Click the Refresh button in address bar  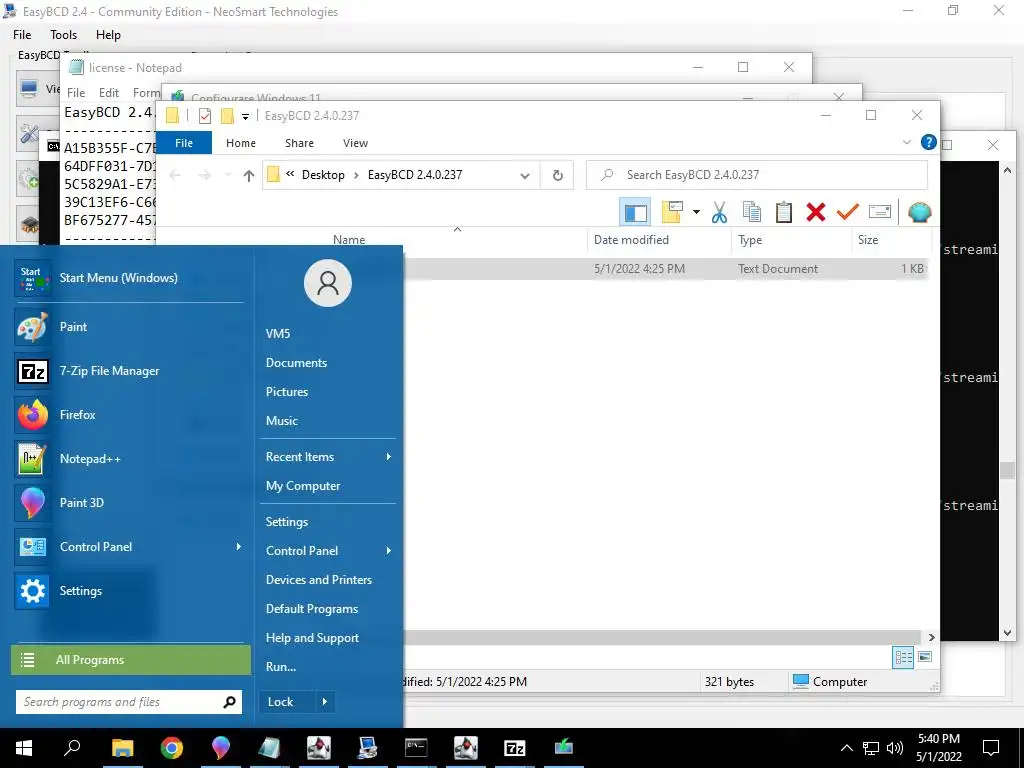point(557,175)
